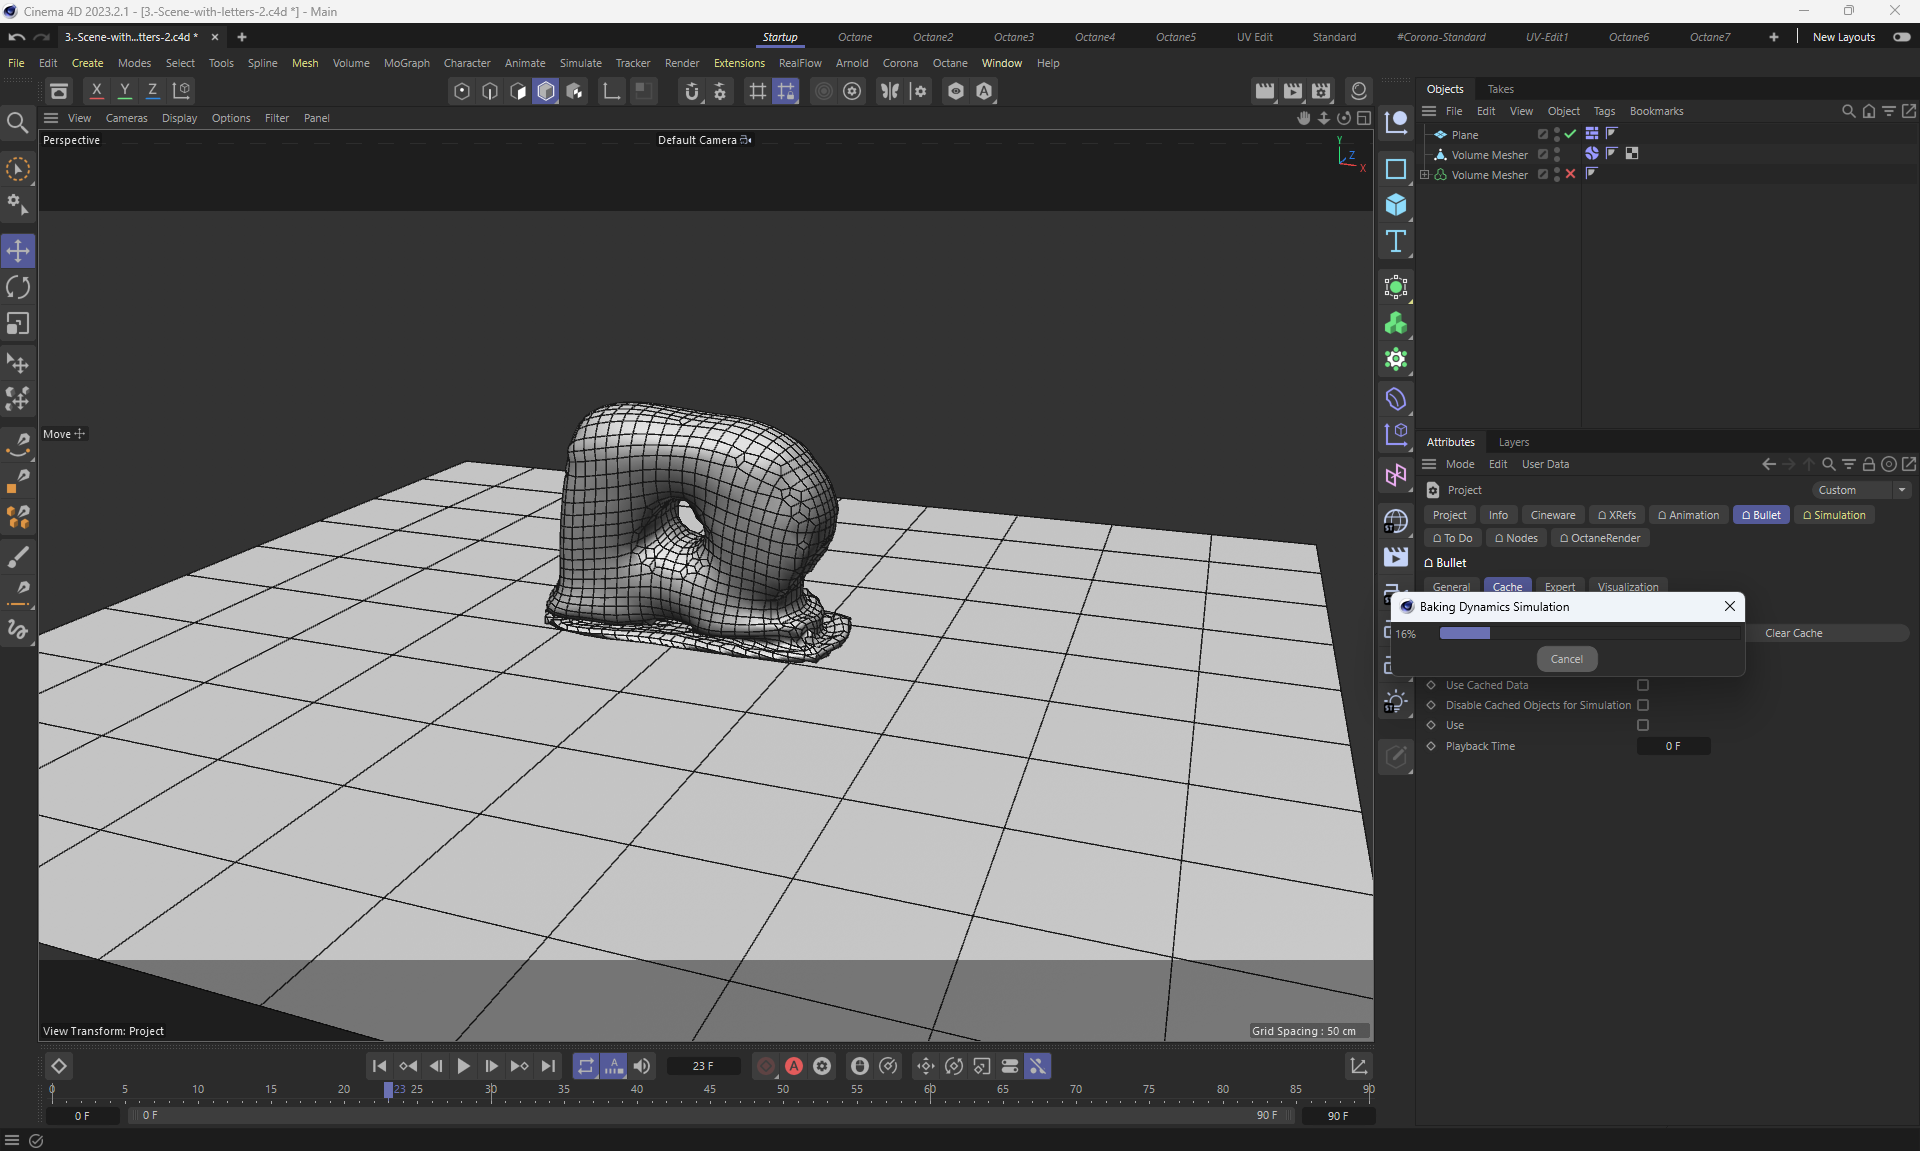1920x1151 pixels.
Task: Cancel the baking dynamics simulation
Action: point(1566,659)
